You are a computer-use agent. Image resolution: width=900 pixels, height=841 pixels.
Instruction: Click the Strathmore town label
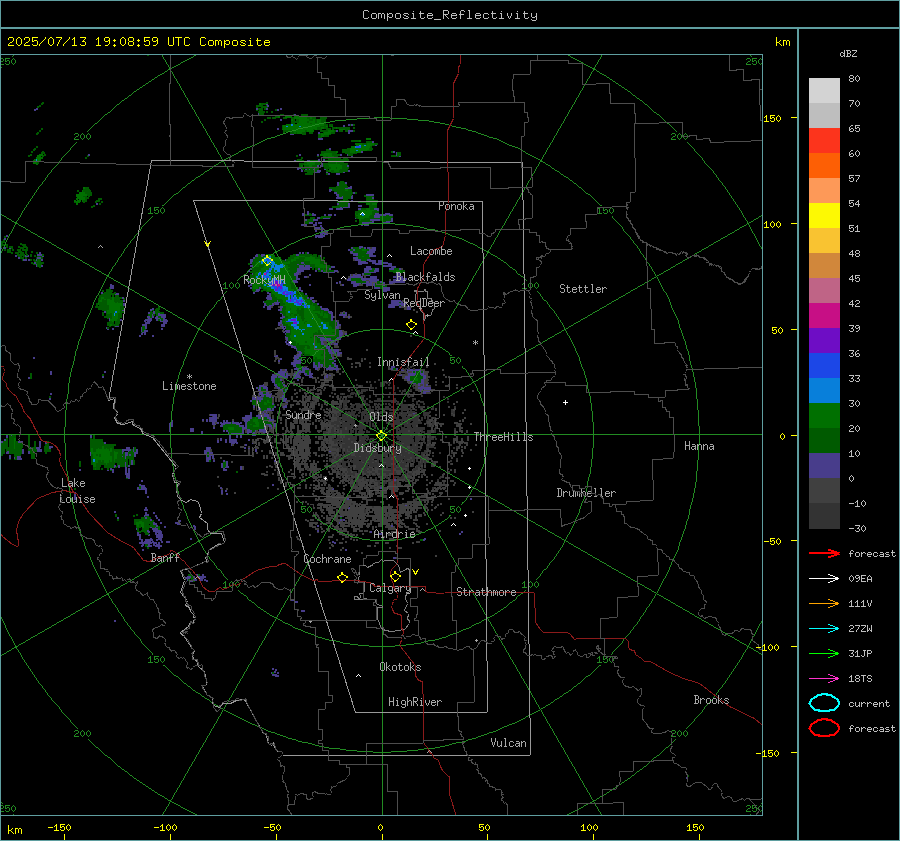486,592
